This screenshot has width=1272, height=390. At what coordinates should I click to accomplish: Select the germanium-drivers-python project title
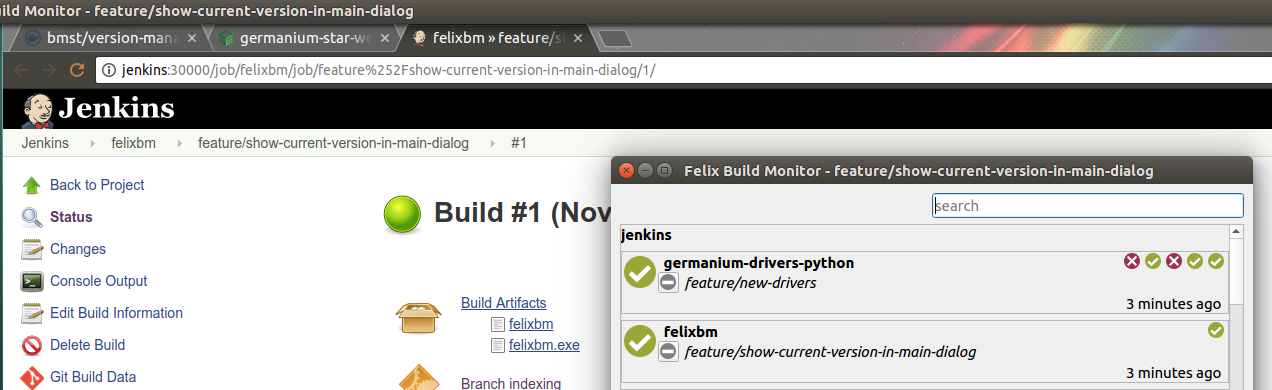[x=759, y=263]
